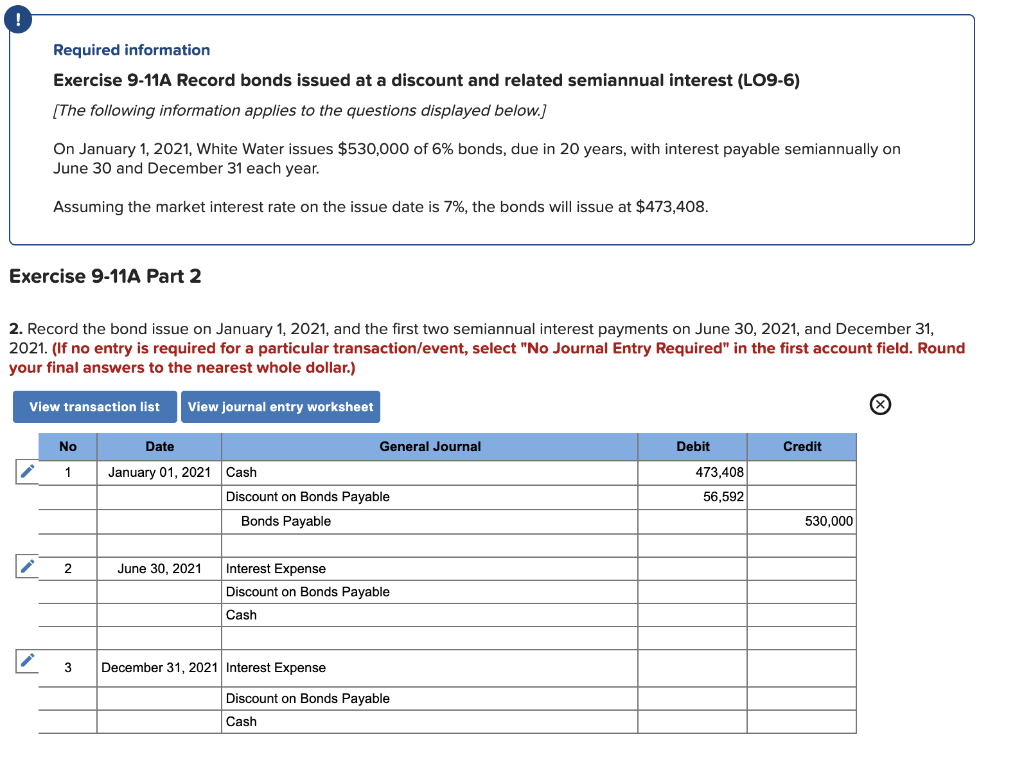Click the Debit column header
The image size is (1024, 766).
(x=693, y=446)
